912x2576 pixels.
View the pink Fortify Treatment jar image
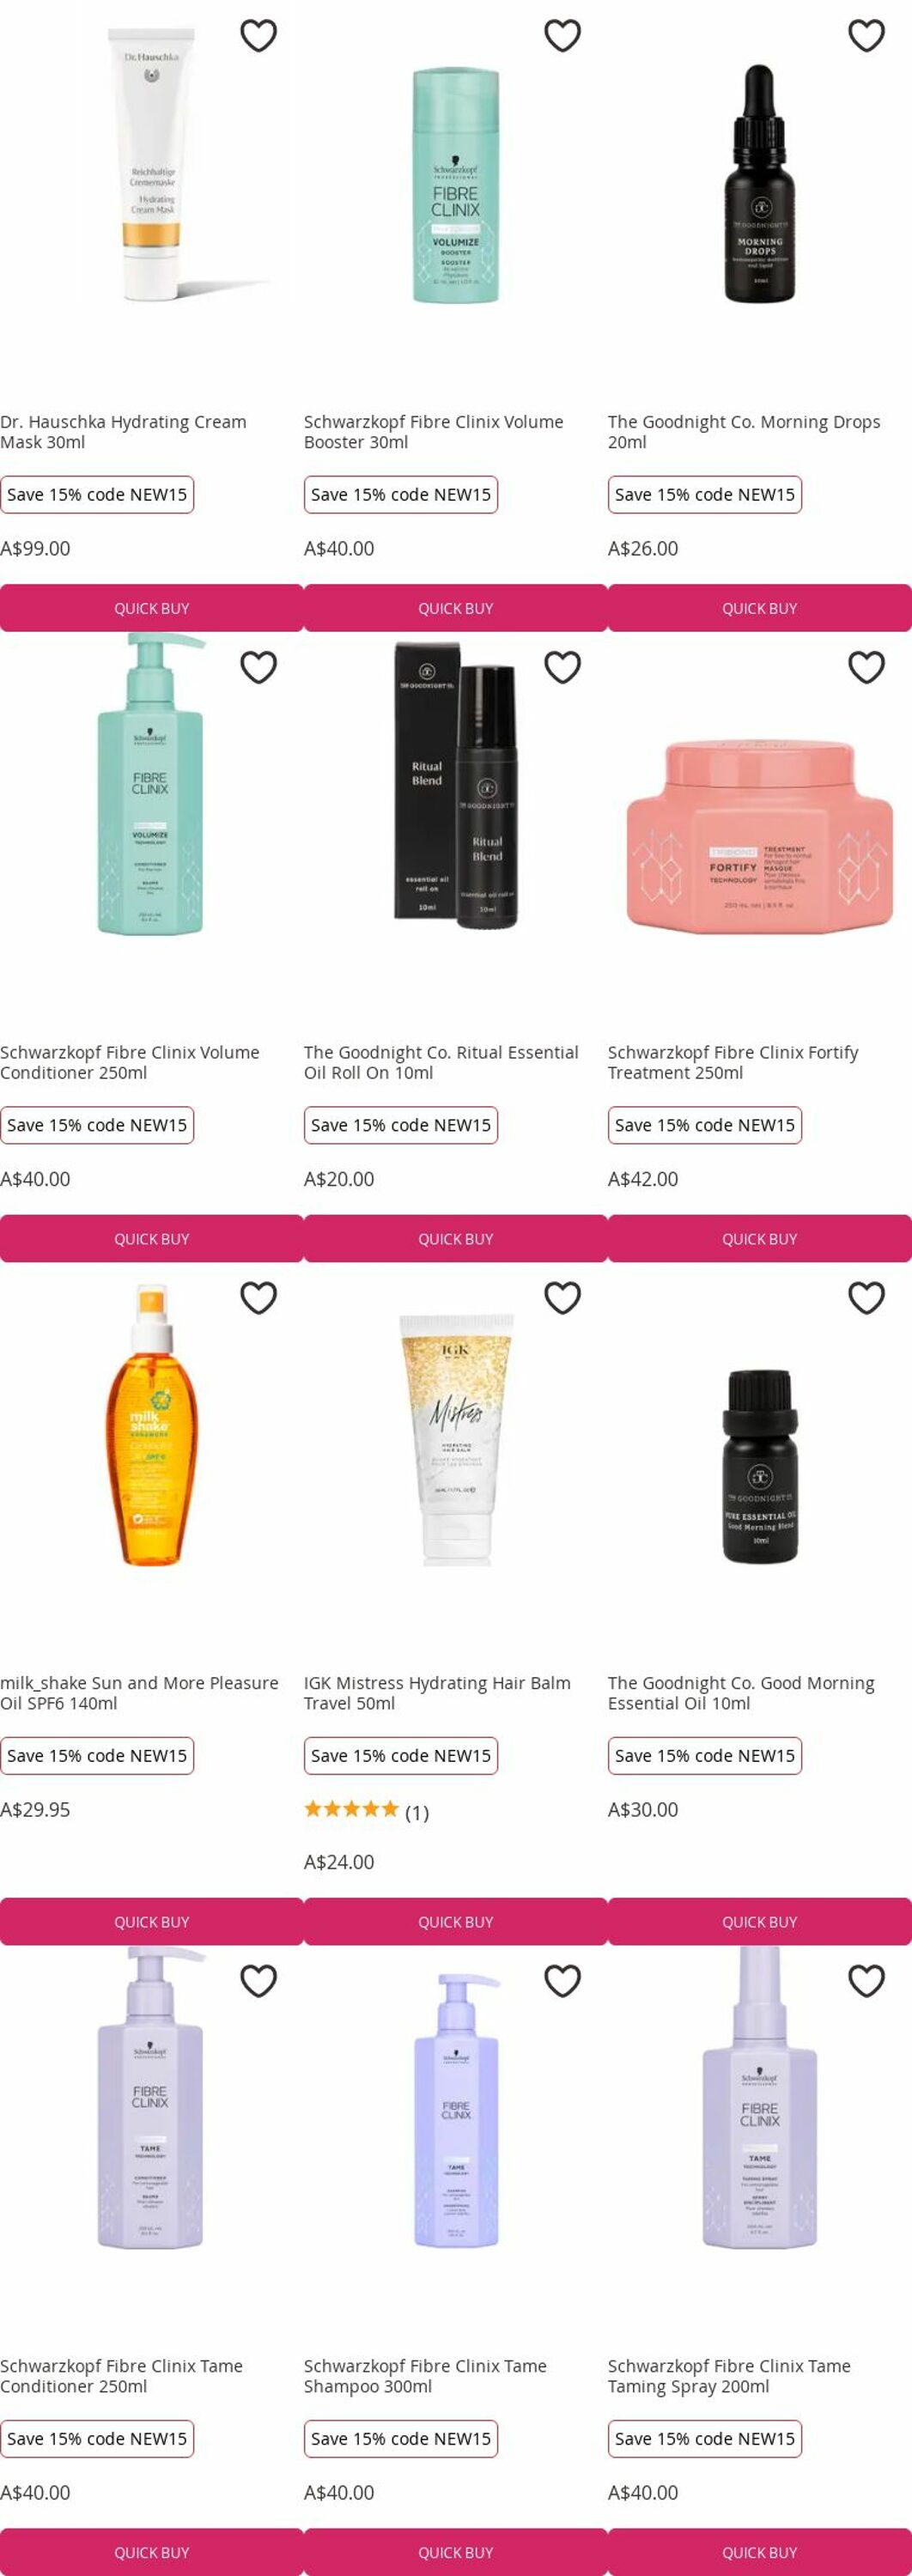click(760, 836)
